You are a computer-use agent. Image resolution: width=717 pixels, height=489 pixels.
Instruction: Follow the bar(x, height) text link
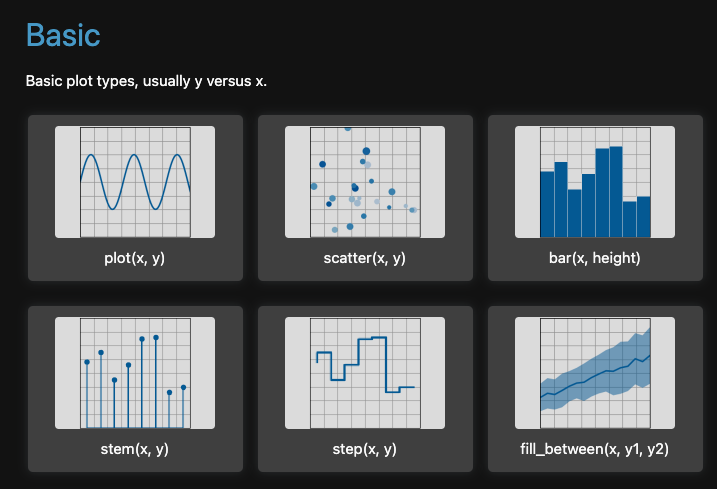[x=595, y=258]
